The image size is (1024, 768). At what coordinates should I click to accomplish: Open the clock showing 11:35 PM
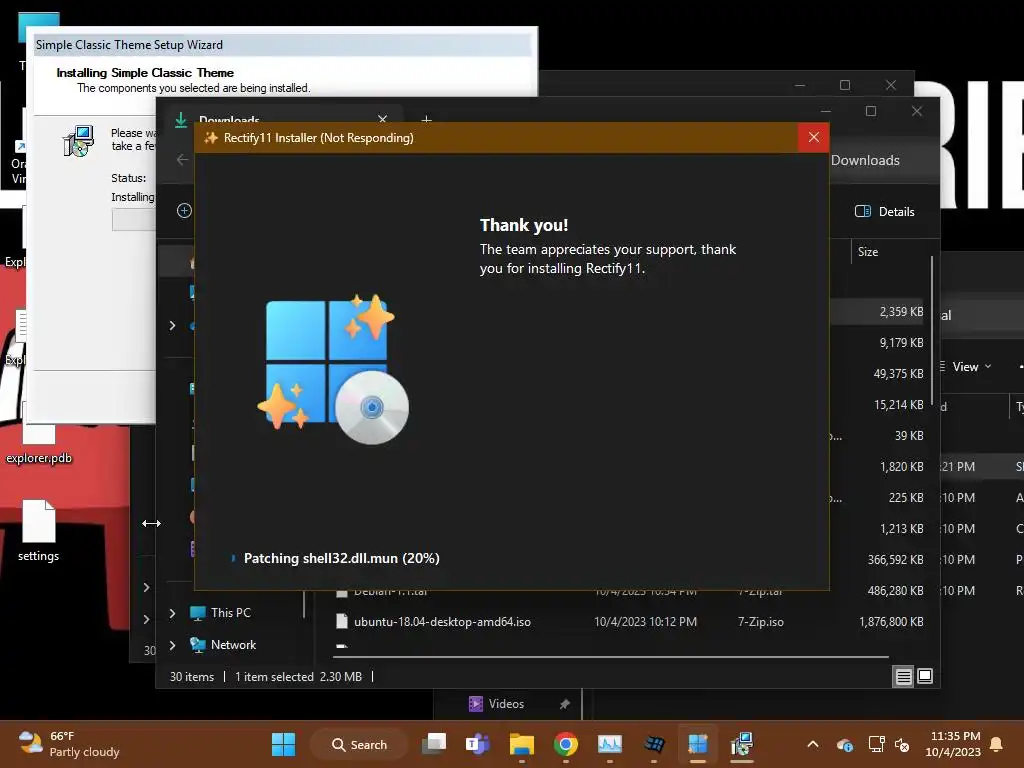(953, 744)
